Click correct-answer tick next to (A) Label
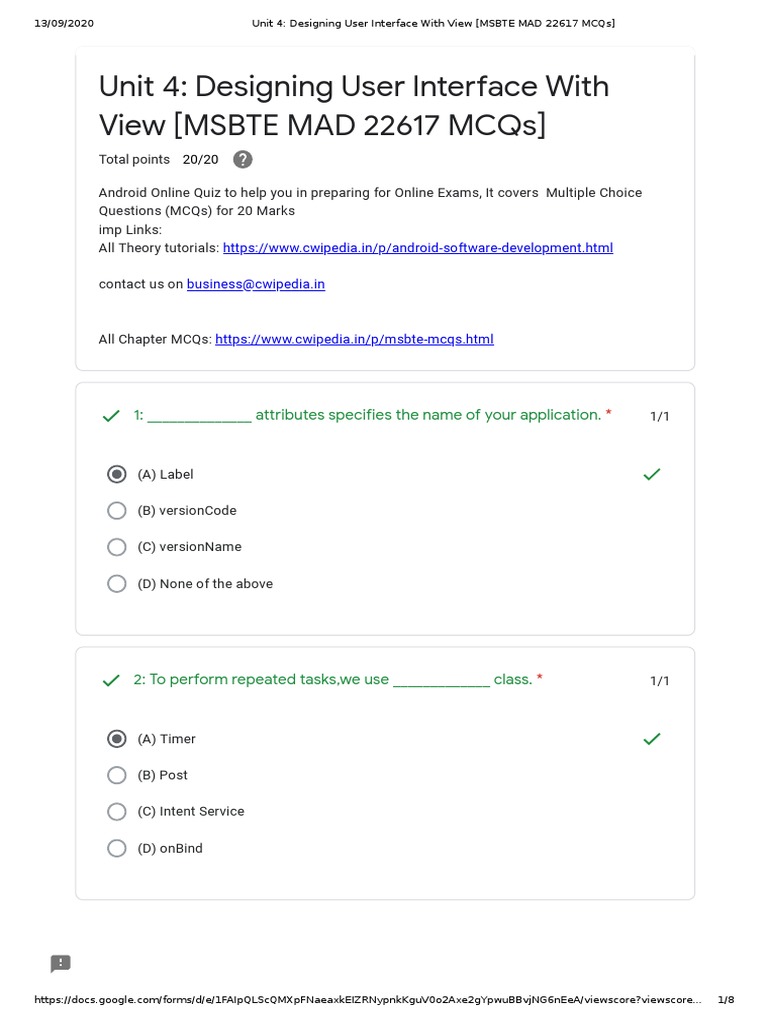The image size is (768, 1024). coord(652,474)
